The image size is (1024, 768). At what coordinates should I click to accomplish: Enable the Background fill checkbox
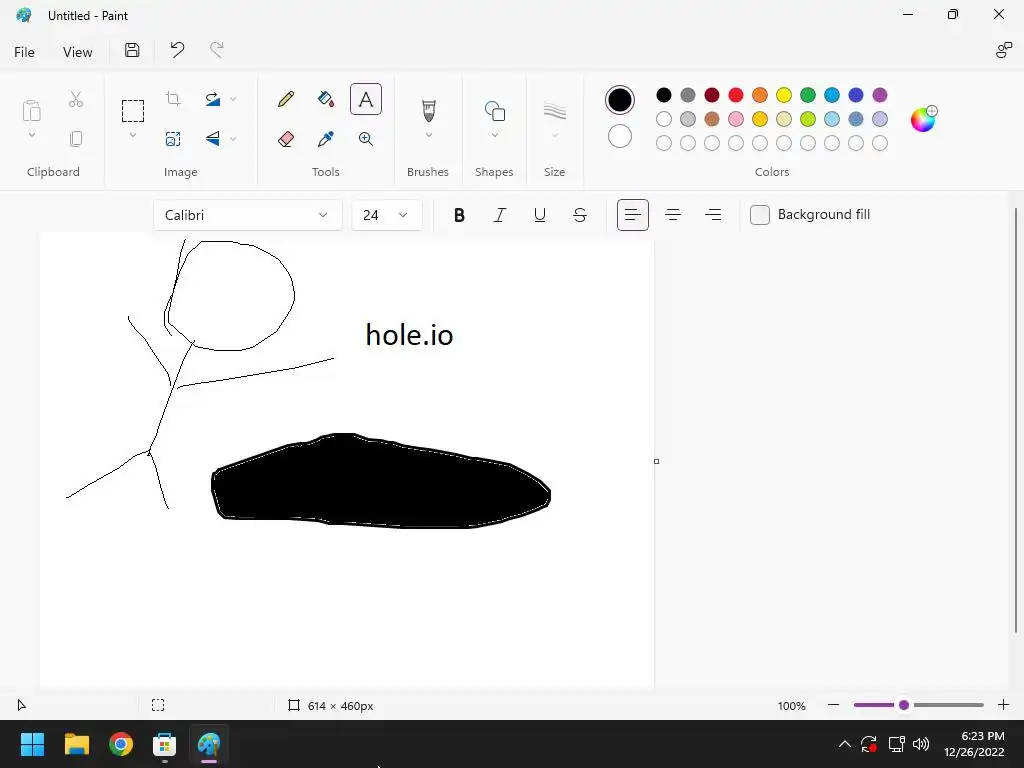pos(760,215)
